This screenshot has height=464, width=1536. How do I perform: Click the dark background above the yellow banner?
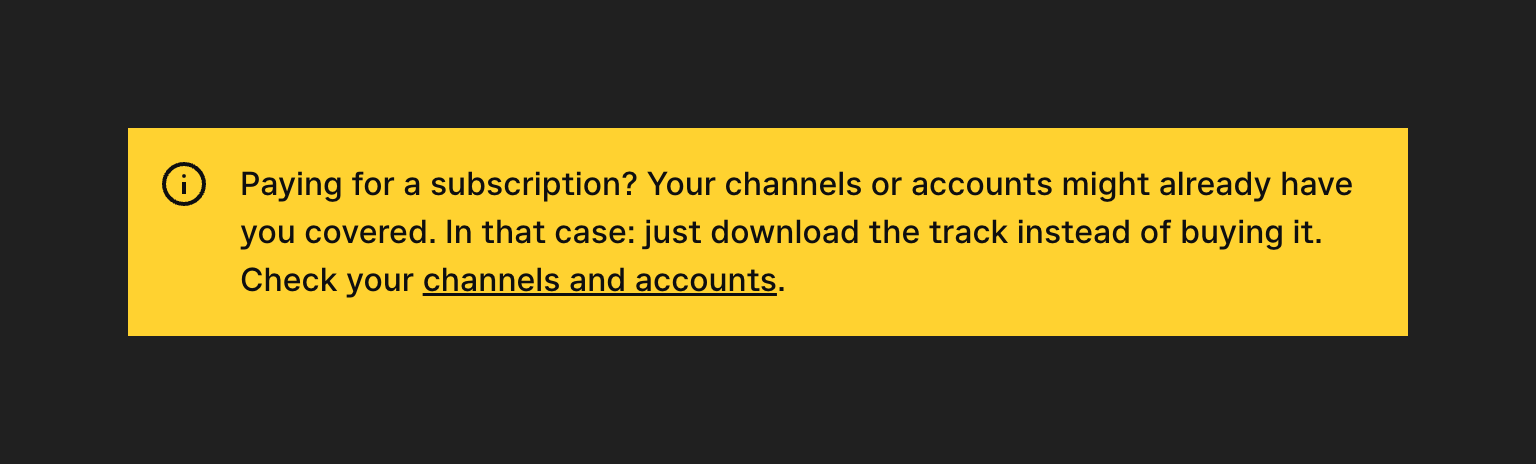click(768, 60)
